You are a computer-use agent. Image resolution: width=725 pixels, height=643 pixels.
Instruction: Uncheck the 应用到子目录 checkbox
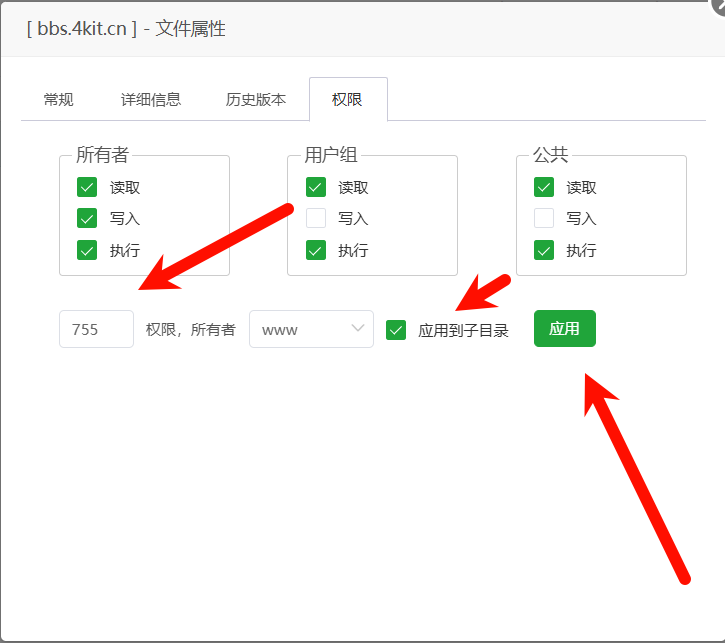coord(396,330)
